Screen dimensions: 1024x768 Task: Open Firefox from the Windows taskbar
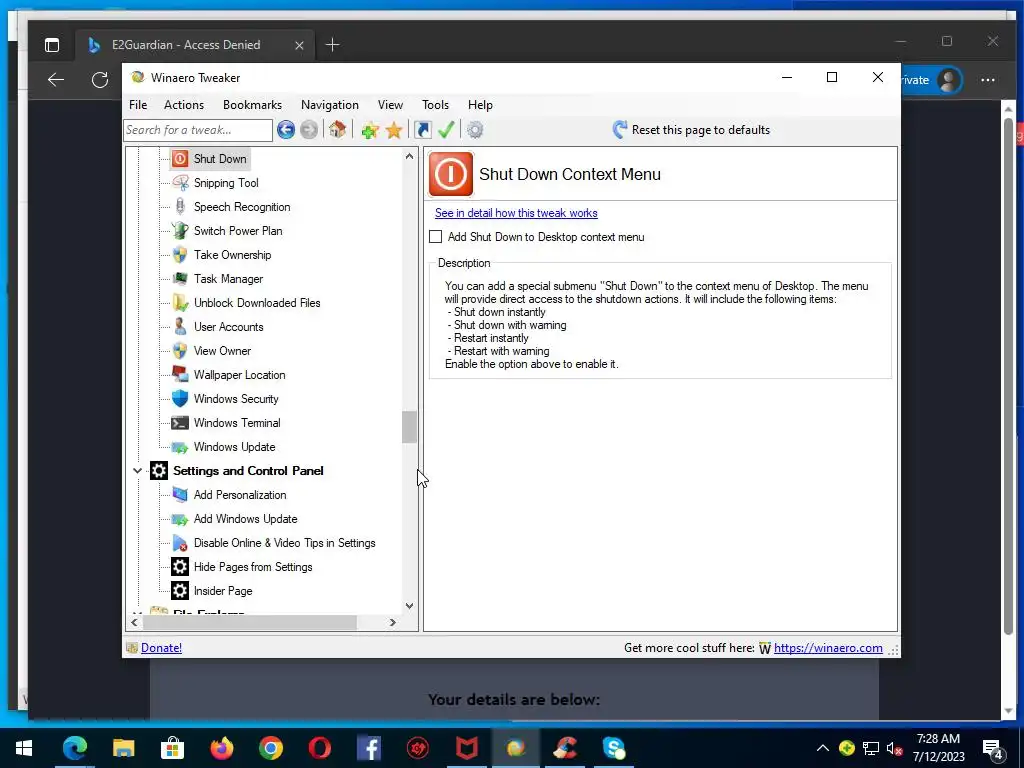coord(222,748)
